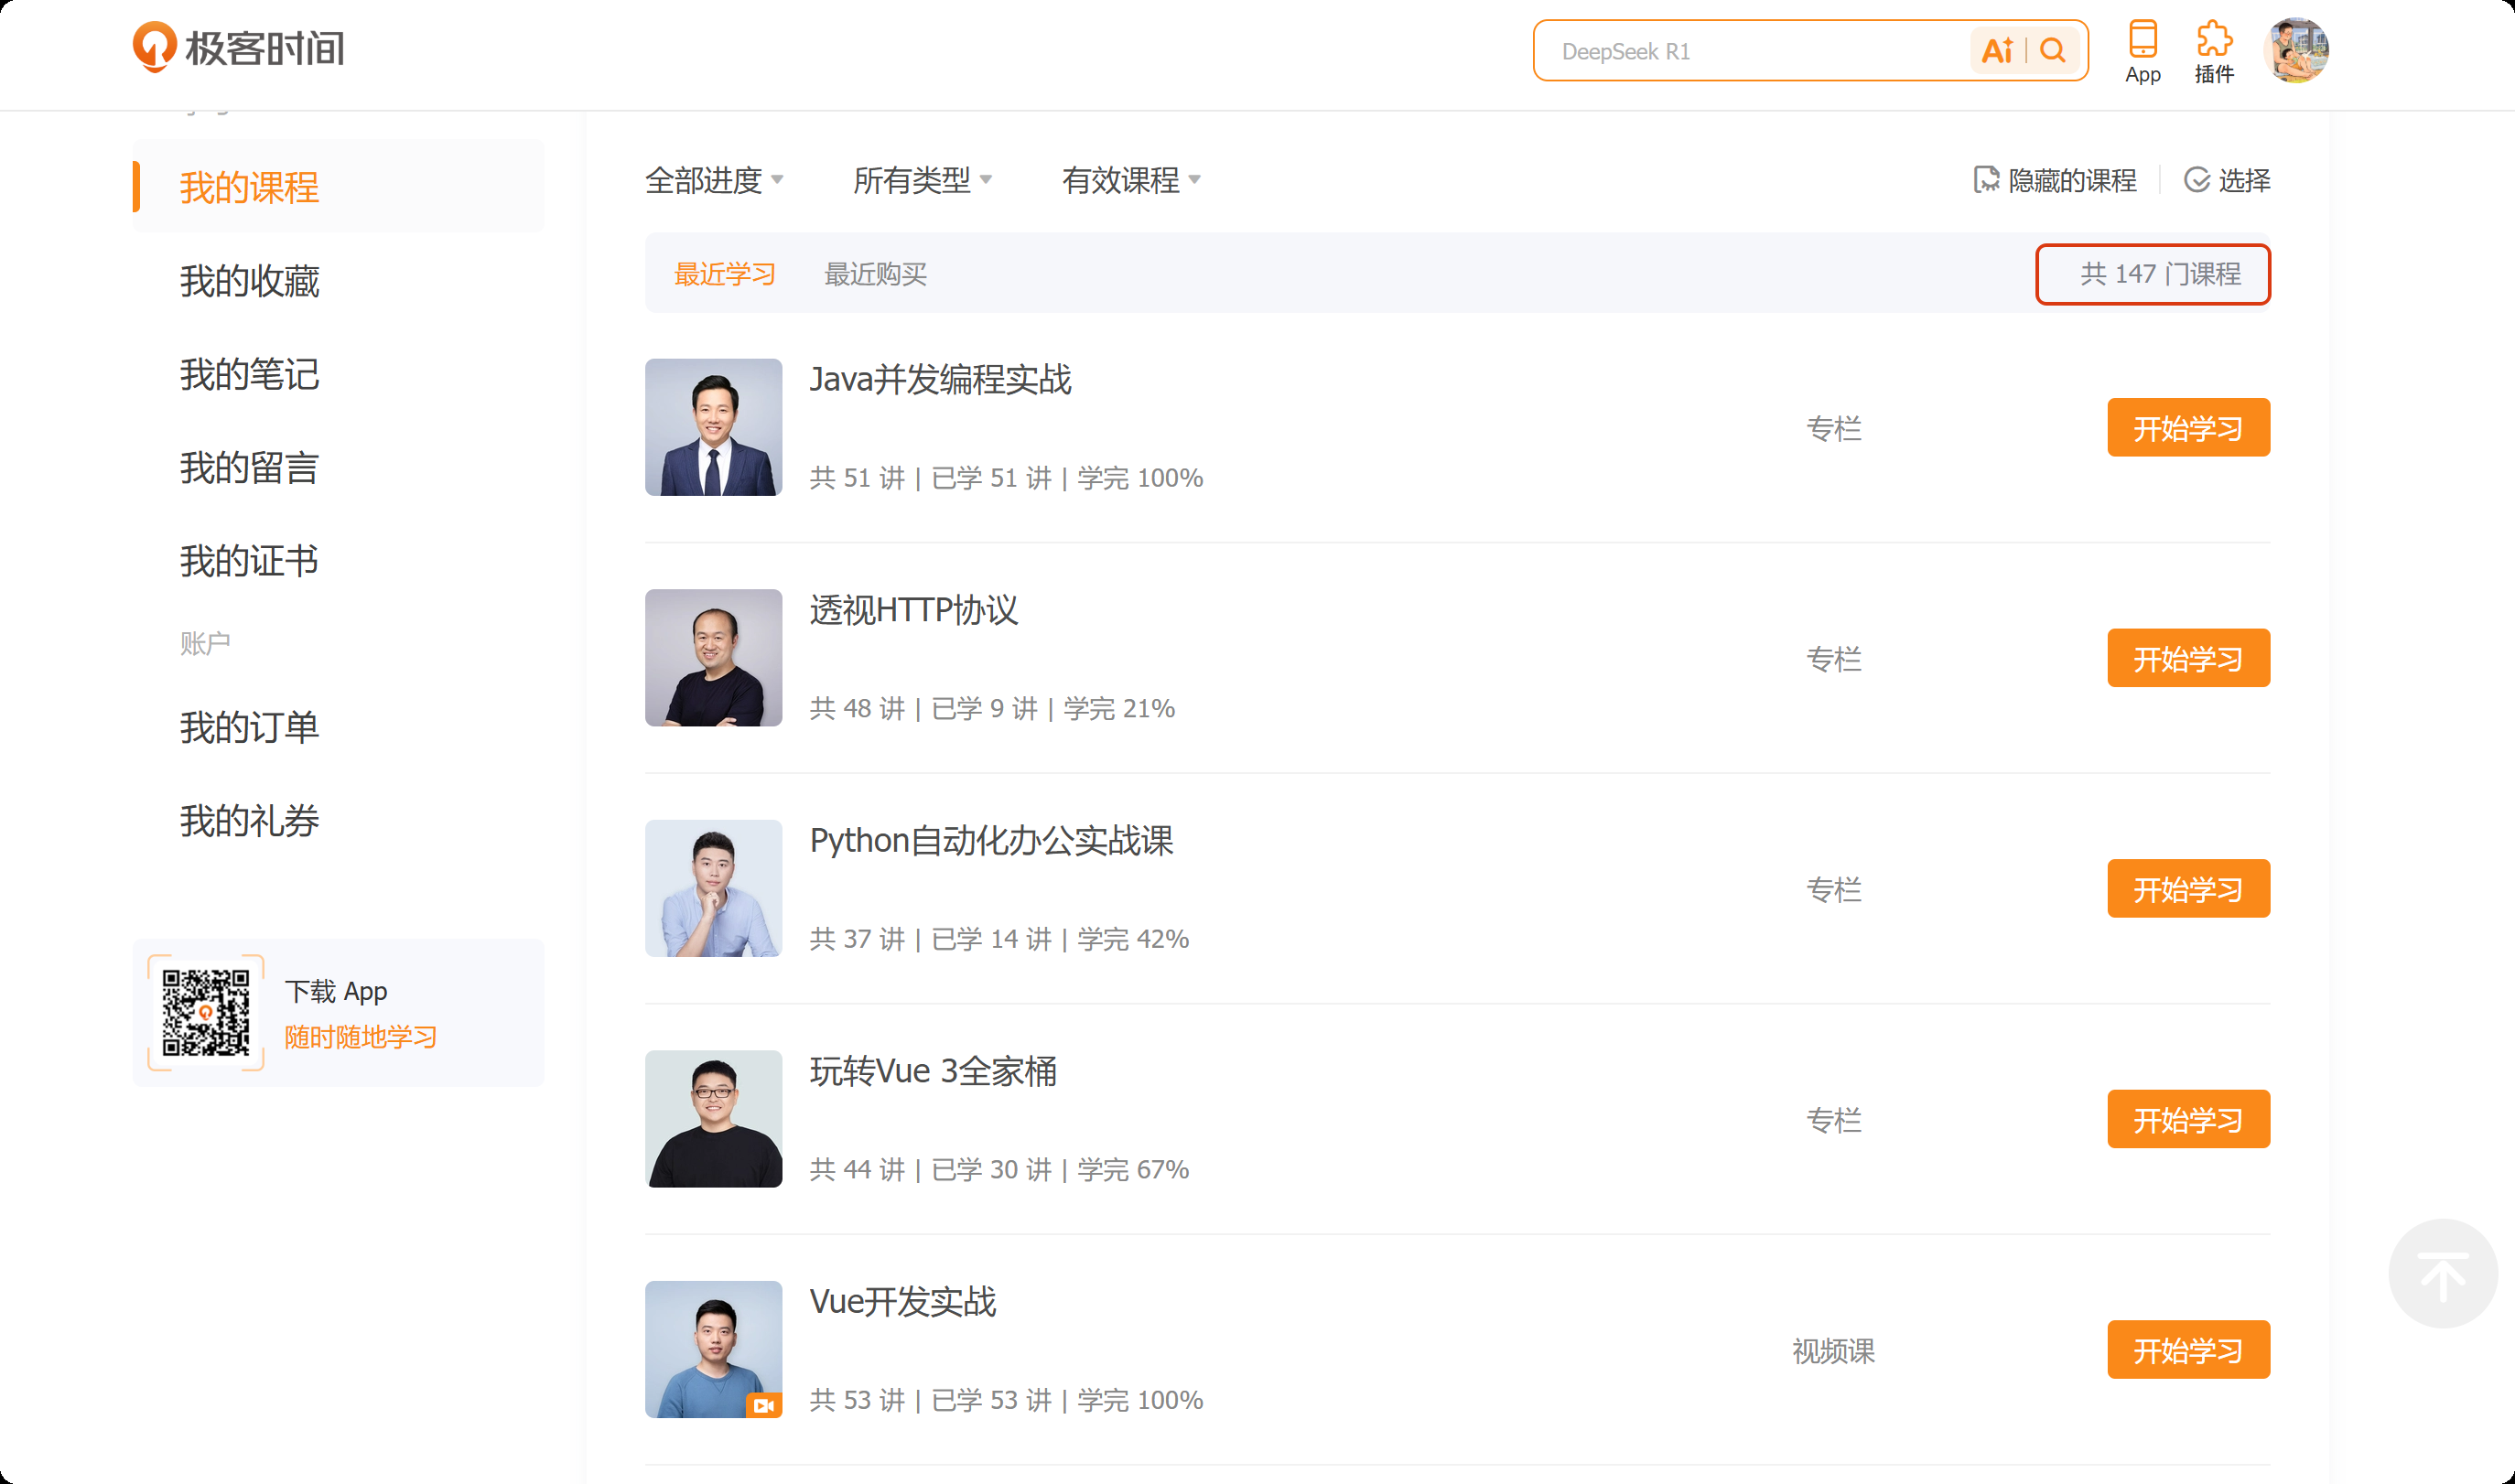Switch to the 最近学习 tab

click(x=725, y=274)
